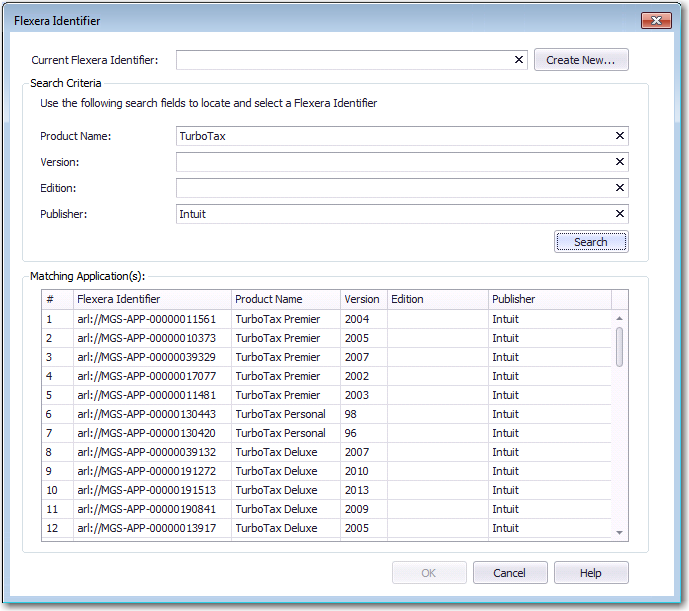Click into the Version input field
Screen dimensions: 689x611
pos(393,162)
